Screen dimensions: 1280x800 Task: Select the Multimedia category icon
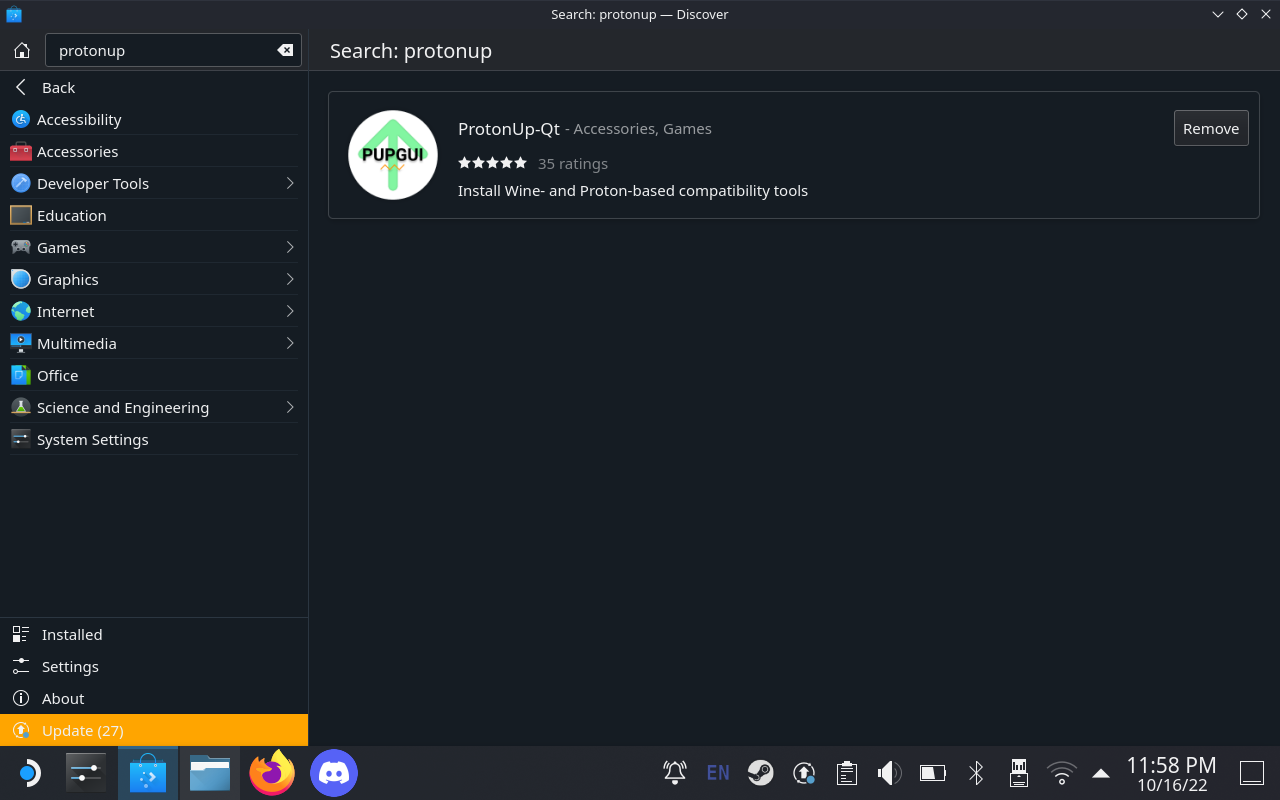(21, 343)
